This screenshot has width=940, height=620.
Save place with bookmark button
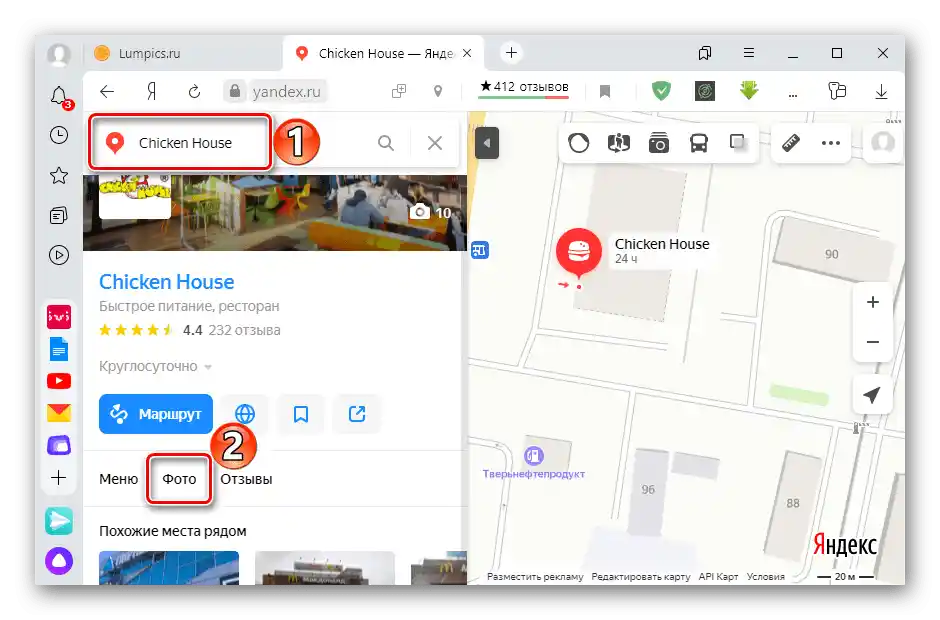(x=301, y=414)
